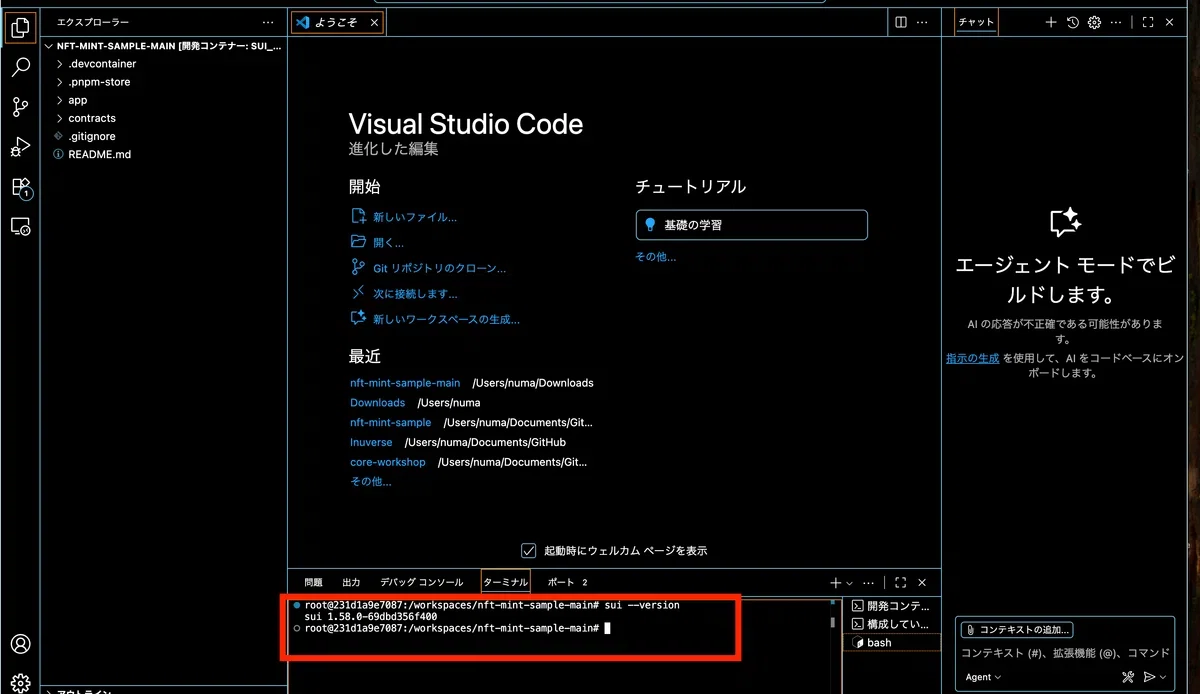Open recent nft-mint-sample-main in Downloads
The height and width of the screenshot is (694, 1200).
coord(405,383)
